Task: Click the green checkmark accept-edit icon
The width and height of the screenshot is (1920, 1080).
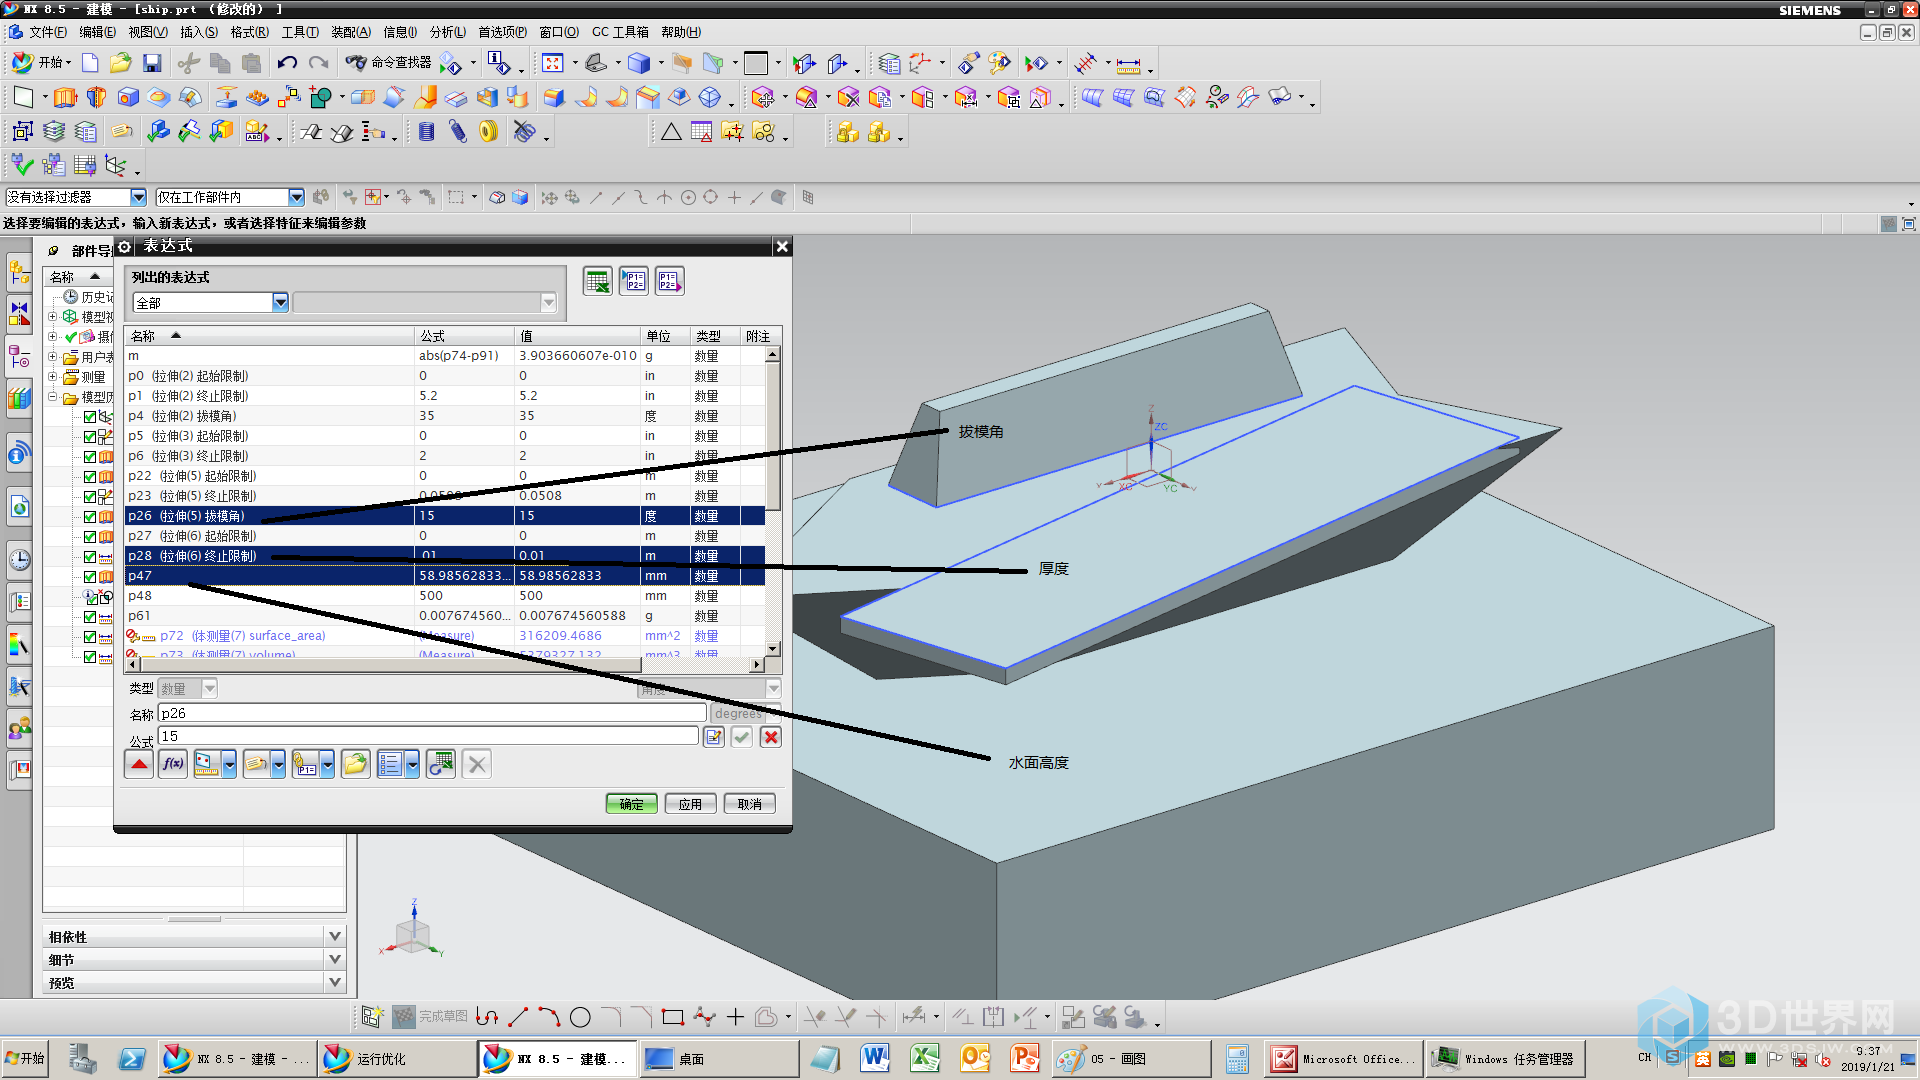Action: (x=741, y=737)
